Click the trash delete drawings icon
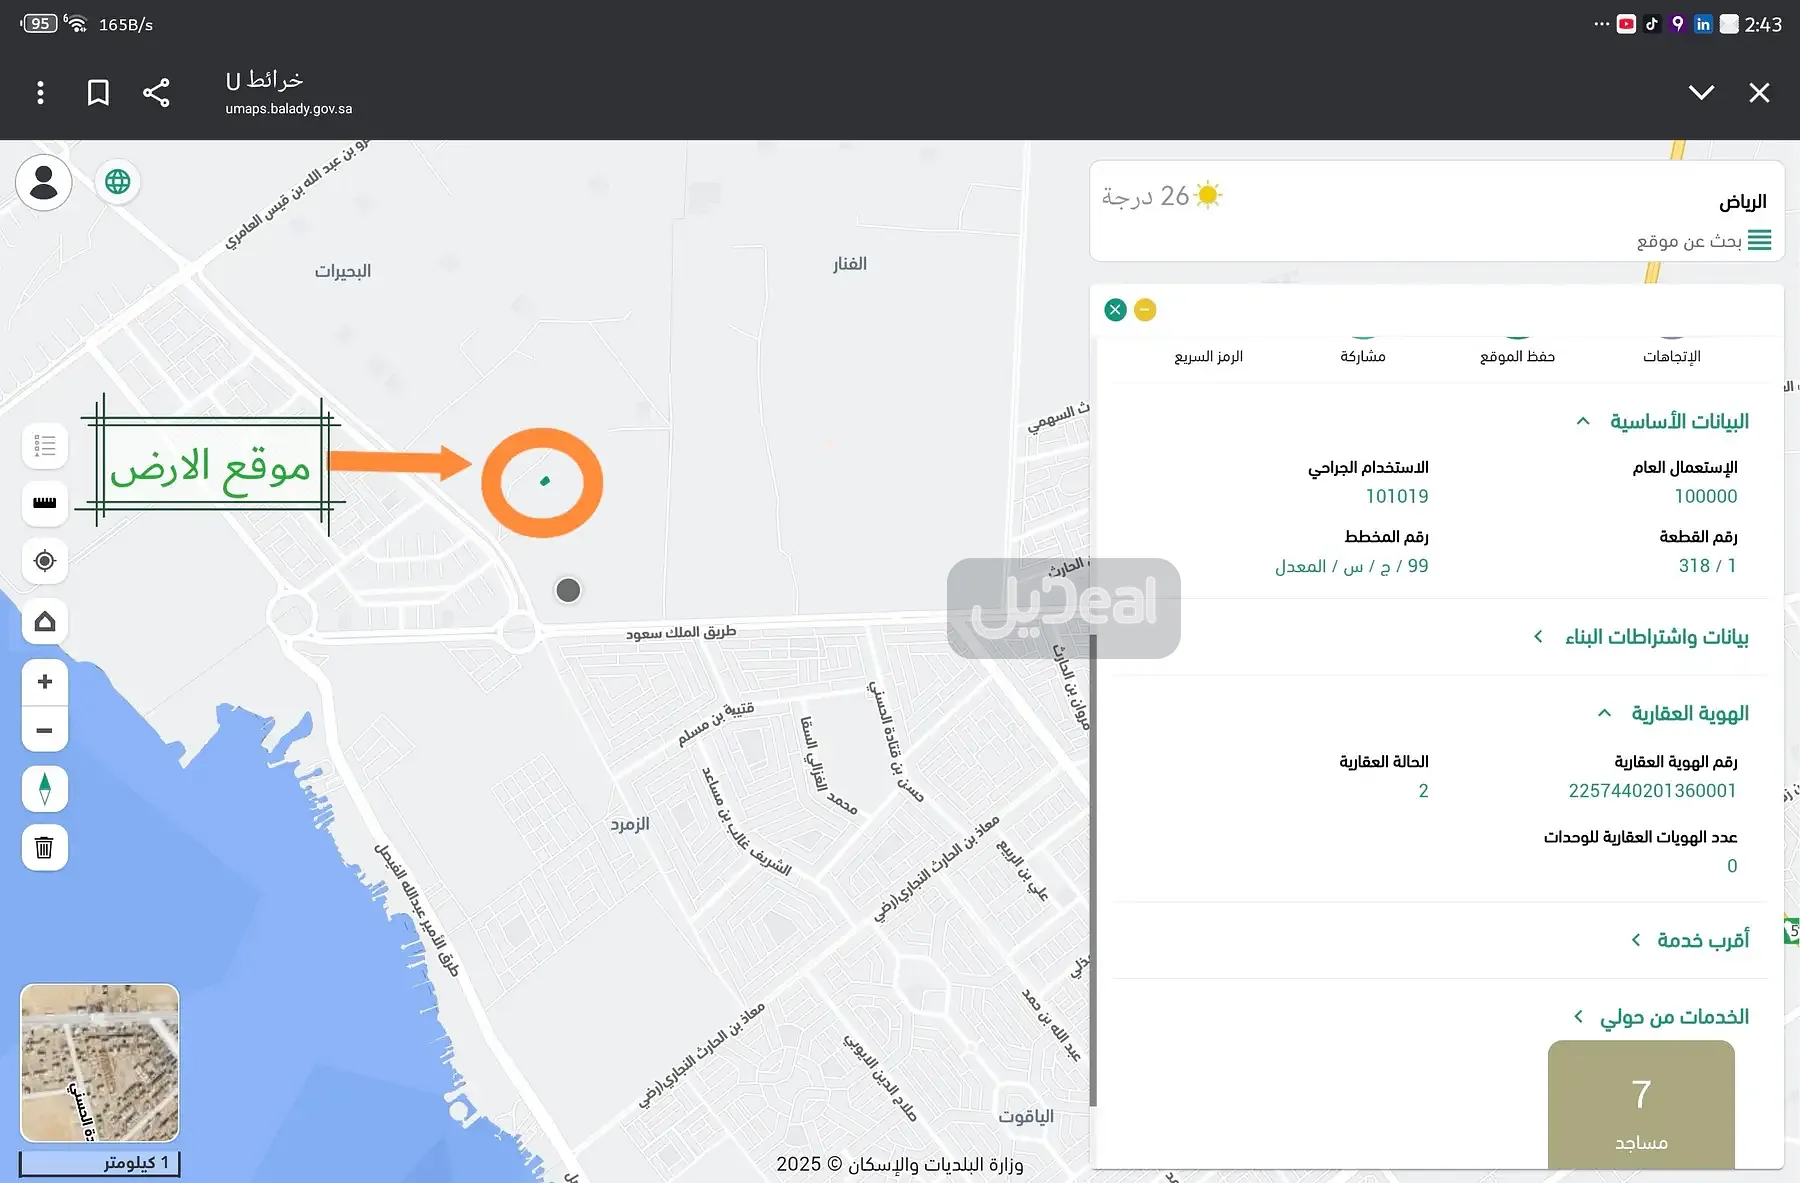Screen dimensions: 1800x1183 45,848
